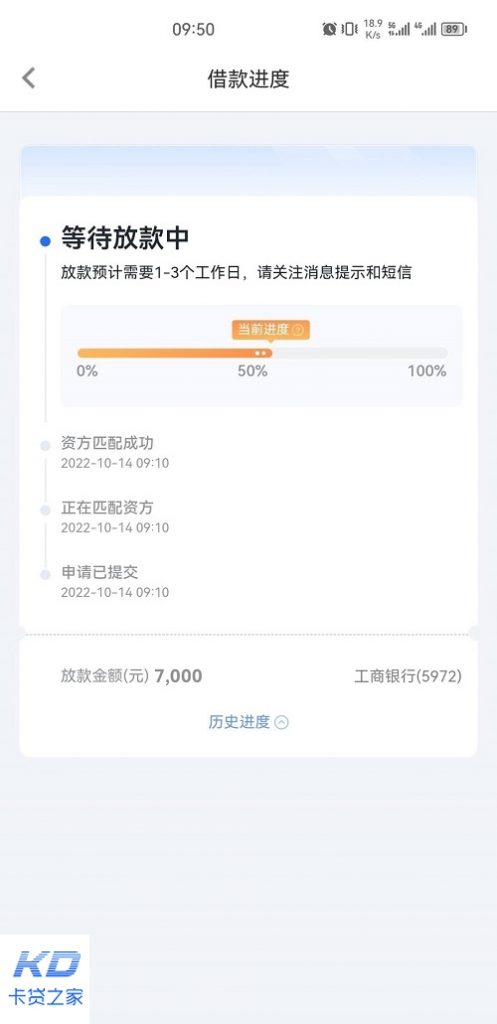The image size is (497, 1024).
Task: Tap the battery indicator showing 89
Action: [454, 29]
